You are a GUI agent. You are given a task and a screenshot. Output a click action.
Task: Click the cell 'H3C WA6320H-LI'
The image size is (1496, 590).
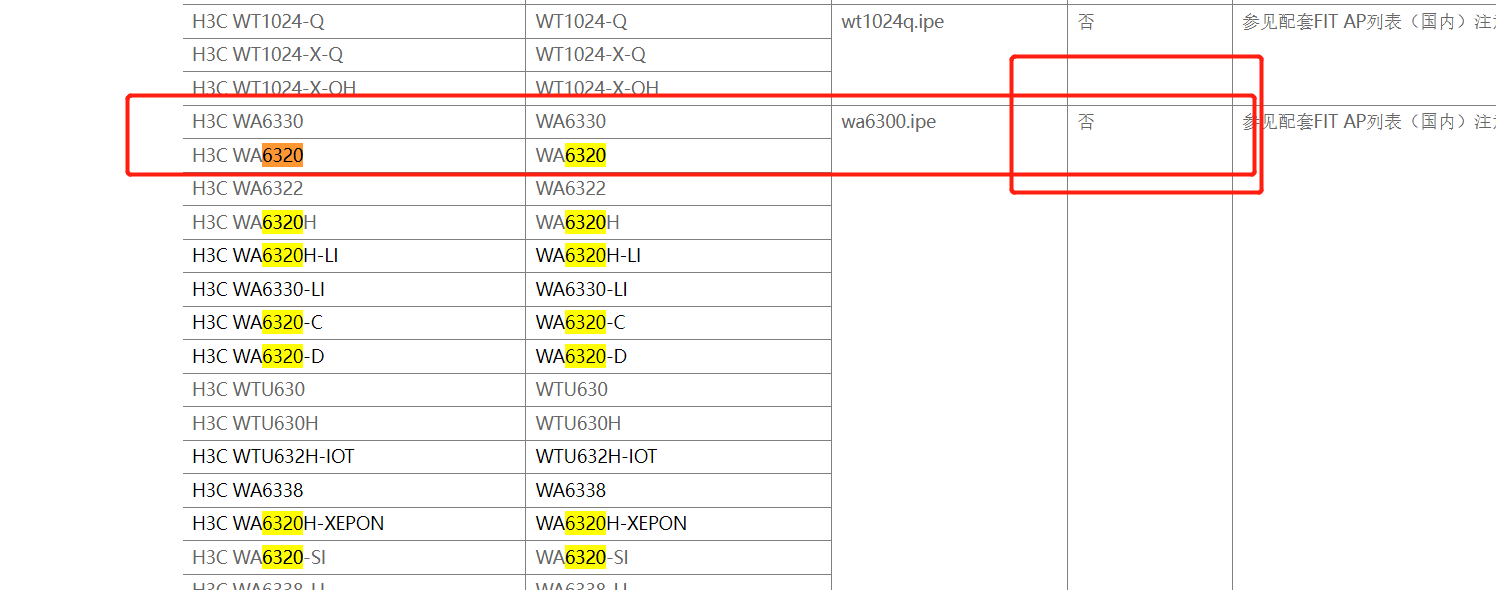[x=354, y=256]
